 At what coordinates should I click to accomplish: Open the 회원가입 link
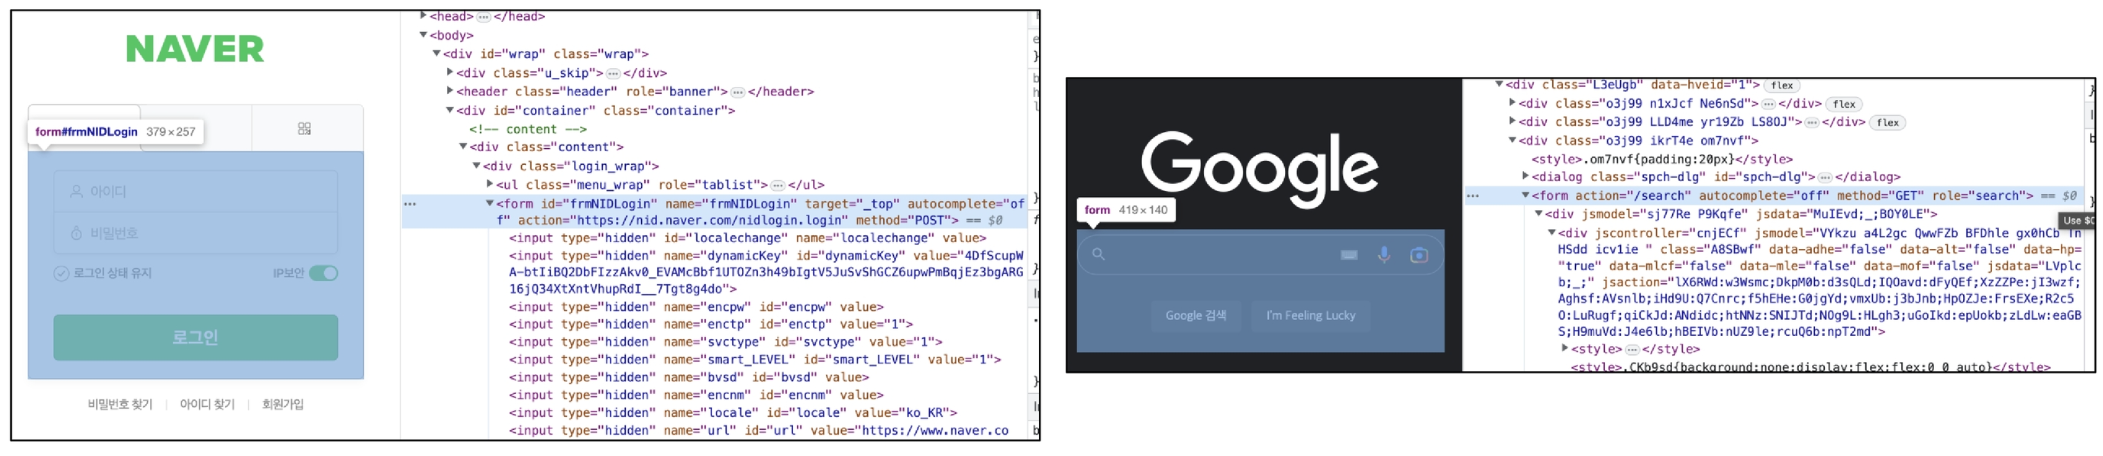pyautogui.click(x=283, y=405)
